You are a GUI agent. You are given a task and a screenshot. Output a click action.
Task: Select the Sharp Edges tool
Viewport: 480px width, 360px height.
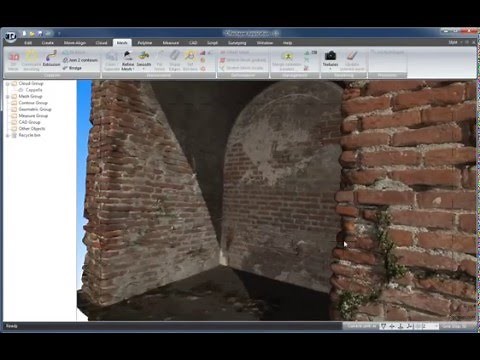(x=175, y=61)
